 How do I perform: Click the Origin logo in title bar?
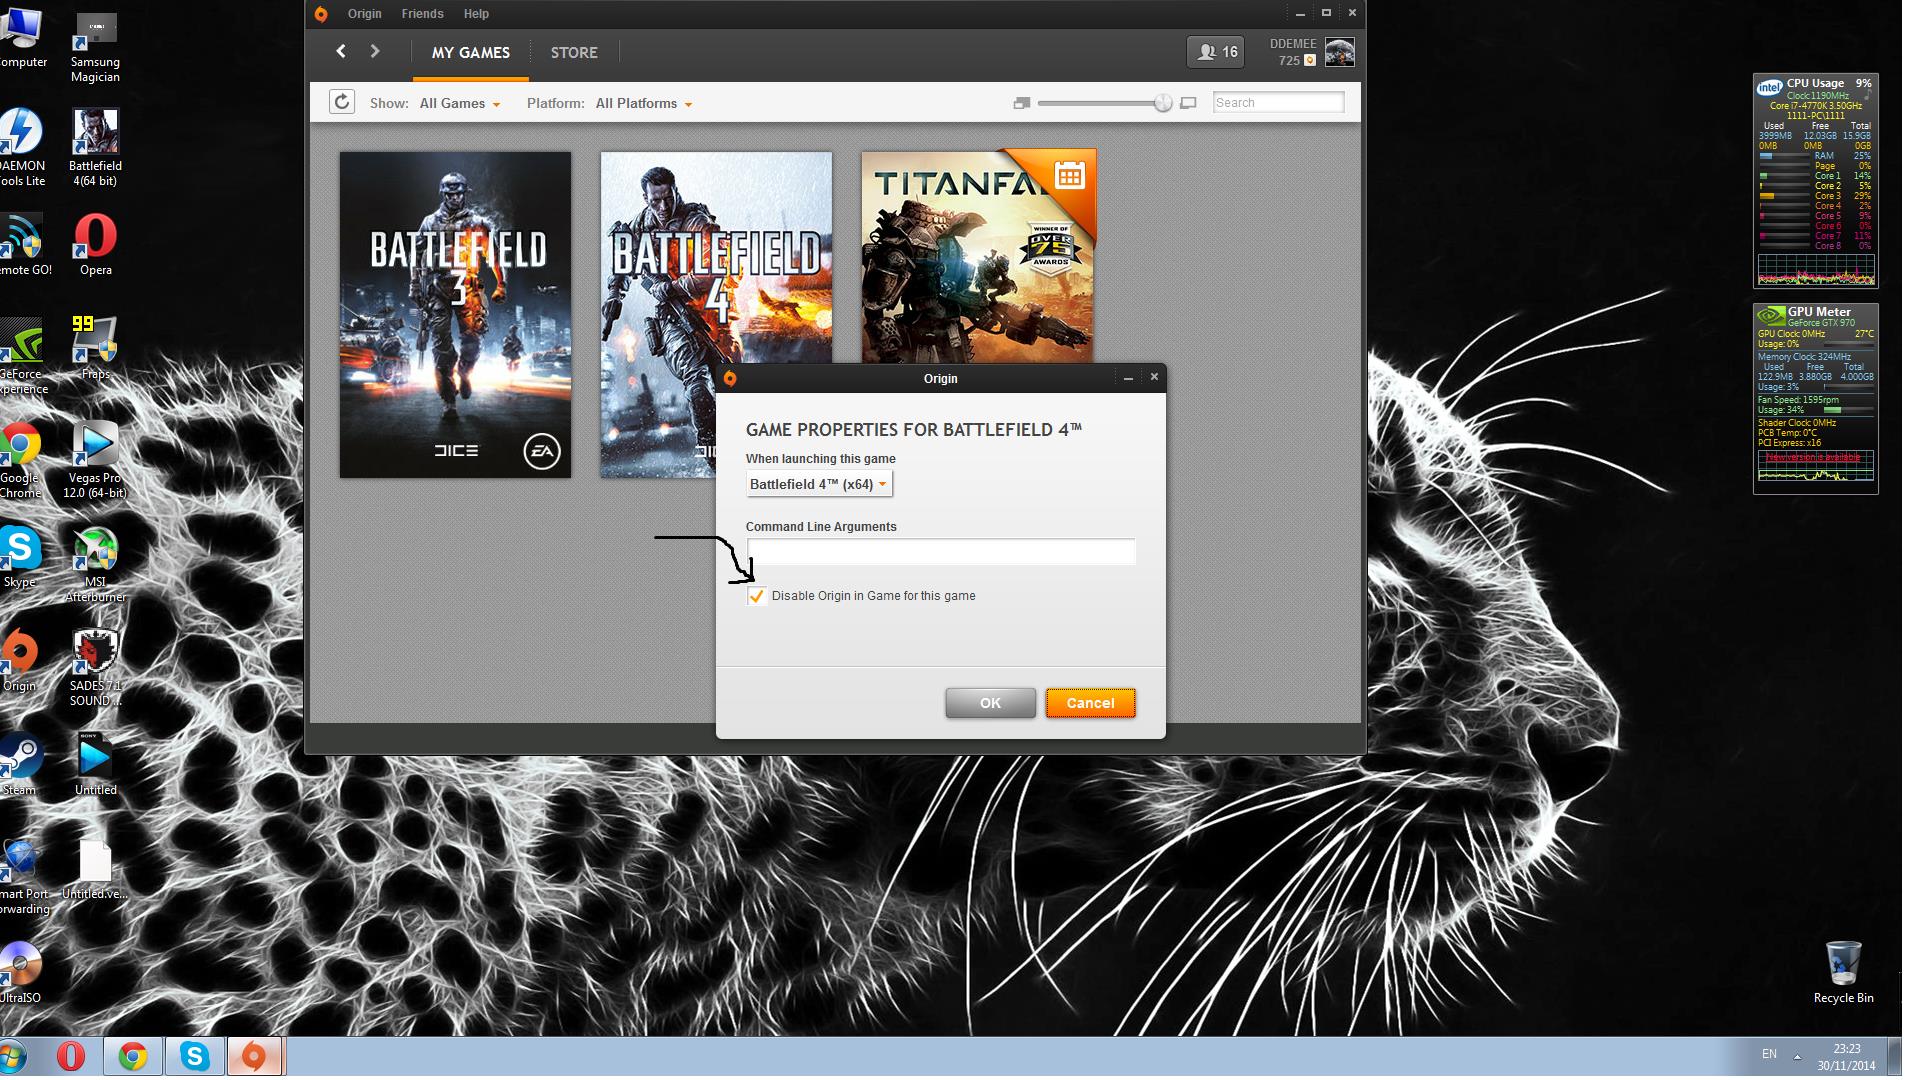pyautogui.click(x=321, y=14)
